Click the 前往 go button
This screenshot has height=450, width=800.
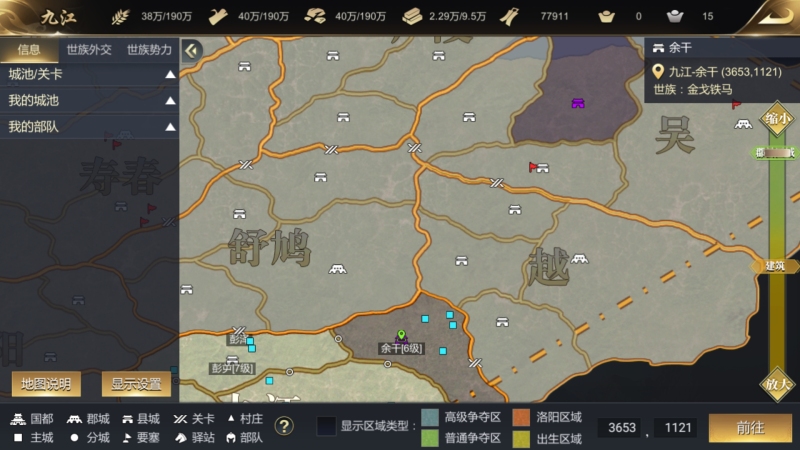pos(750,428)
